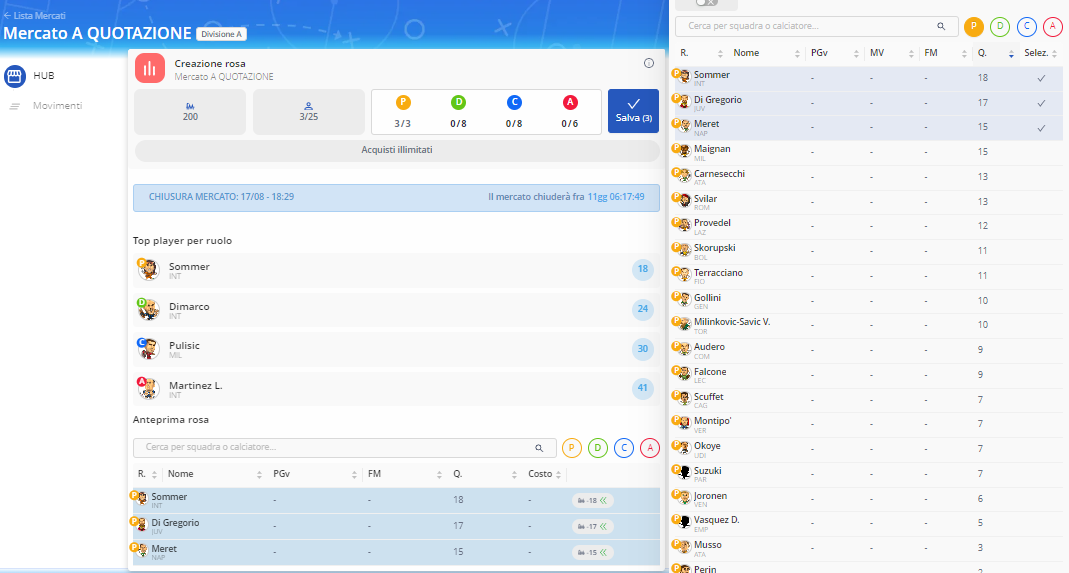The image size is (1069, 573).
Task: Select the blue C role counter 0/8
Action: pyautogui.click(x=514, y=112)
